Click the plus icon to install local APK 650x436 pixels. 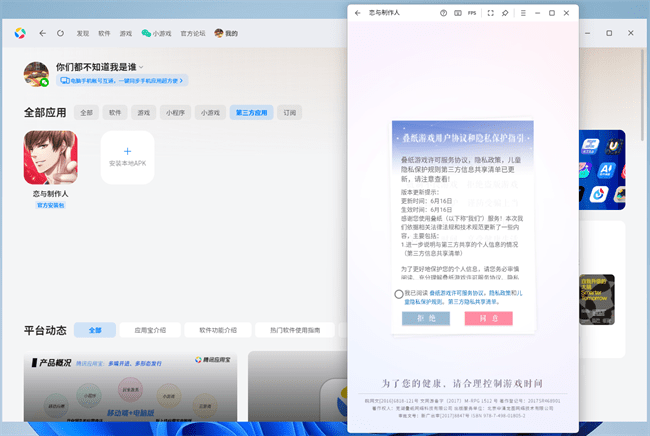point(127,151)
